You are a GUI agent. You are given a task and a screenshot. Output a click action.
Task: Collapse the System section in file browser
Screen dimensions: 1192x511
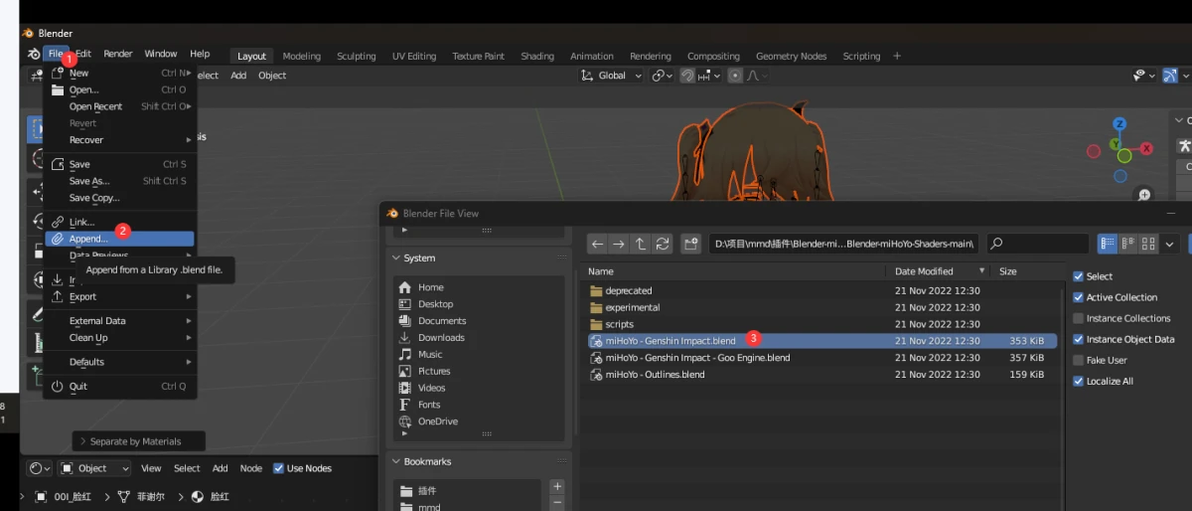coord(397,258)
